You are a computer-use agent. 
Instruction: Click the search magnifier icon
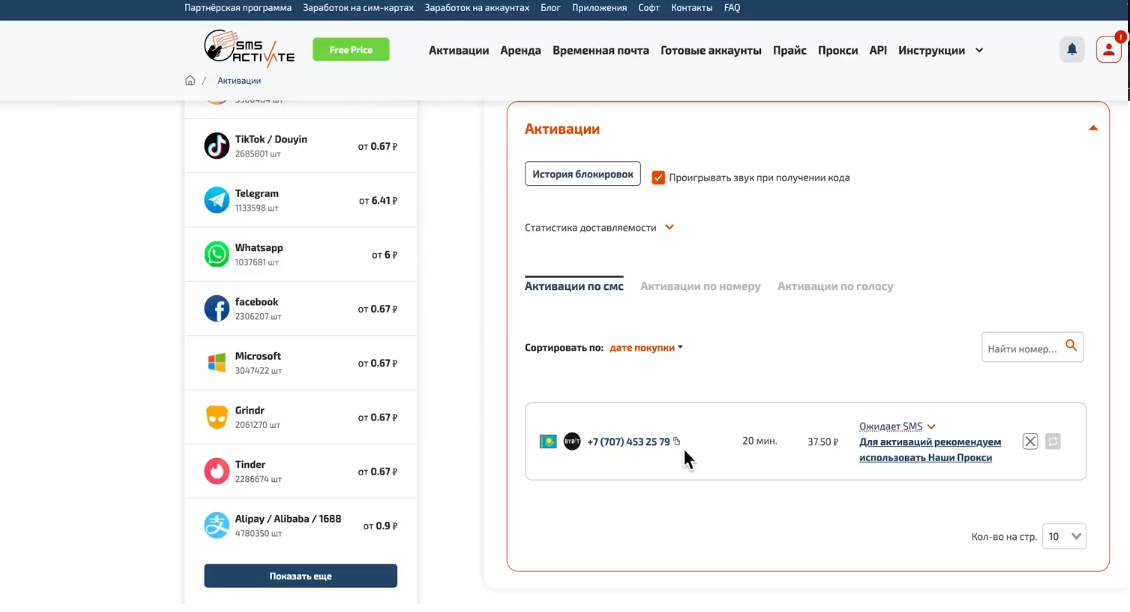(1071, 345)
